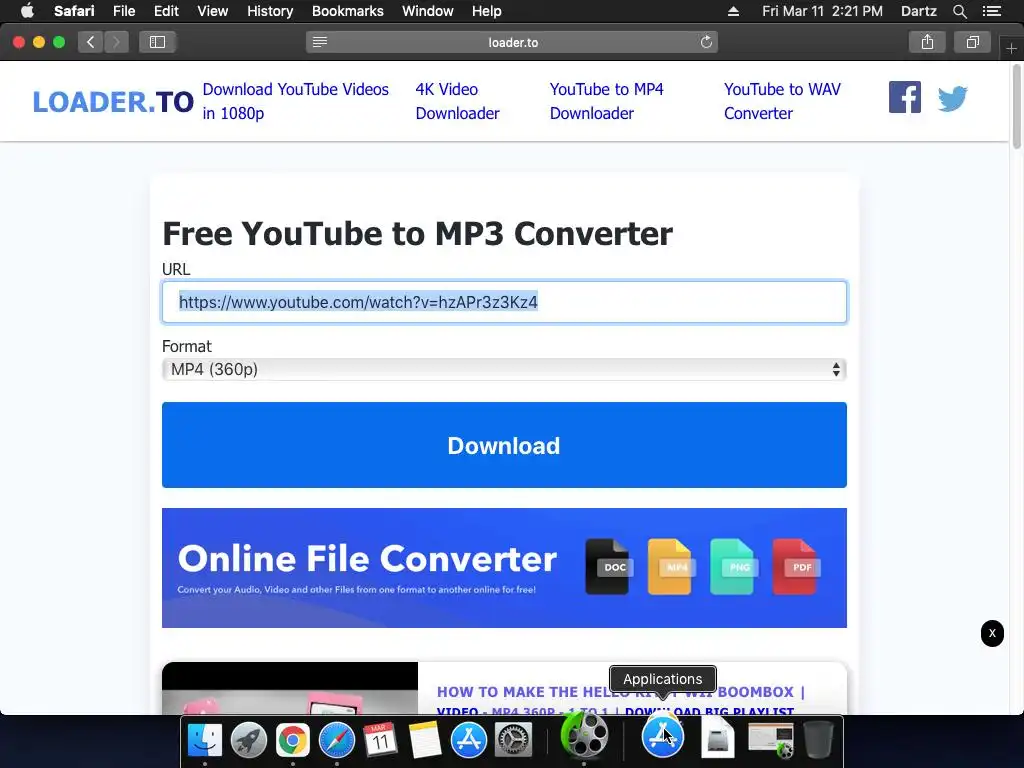Toggle the Safari sidebar button

point(157,42)
